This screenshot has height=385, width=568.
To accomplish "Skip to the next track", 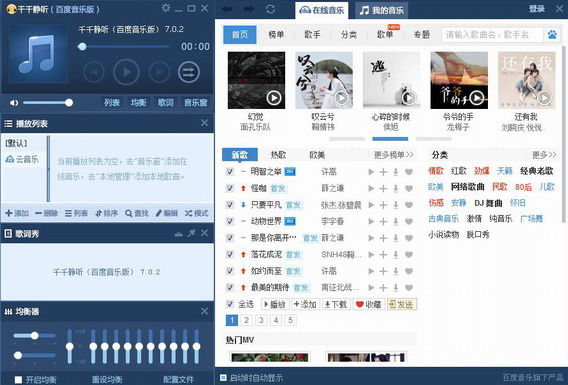I will [x=159, y=72].
